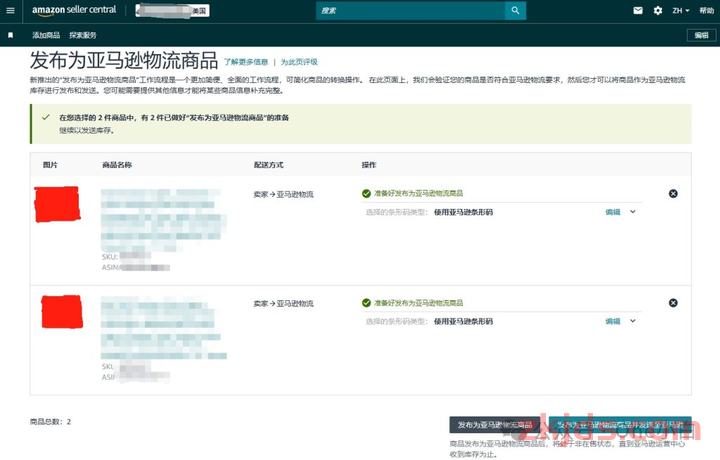Click 使用亚马逊条形码 text in first row
This screenshot has width=720, height=460.
coord(463,212)
